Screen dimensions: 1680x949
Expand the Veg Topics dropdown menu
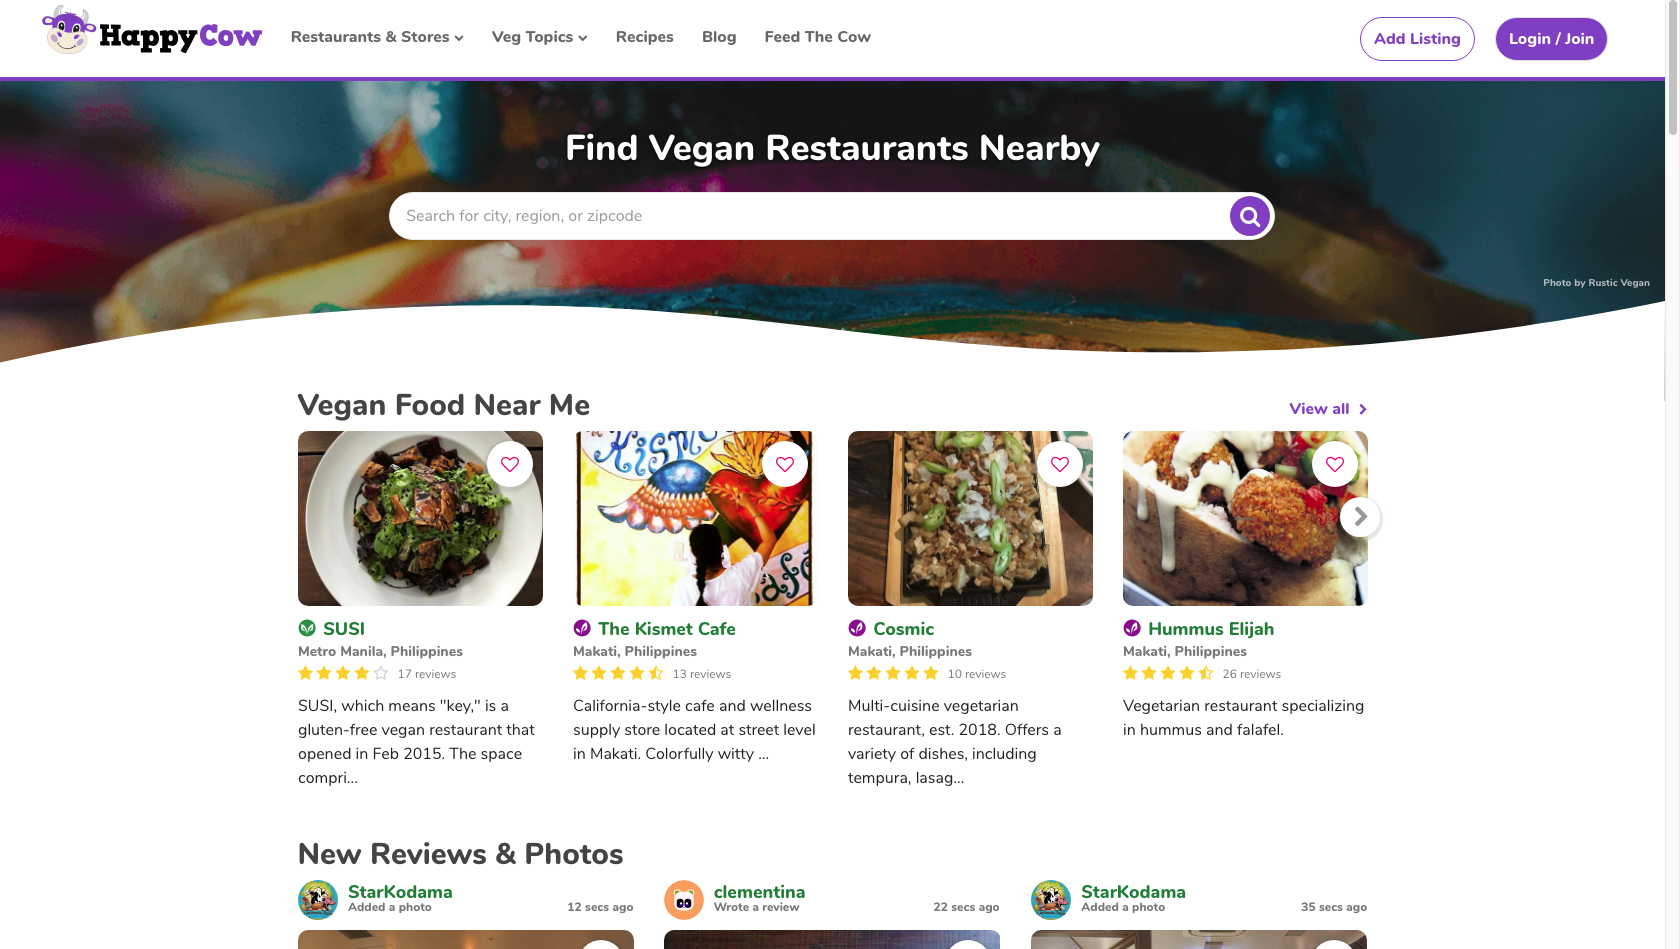click(539, 37)
